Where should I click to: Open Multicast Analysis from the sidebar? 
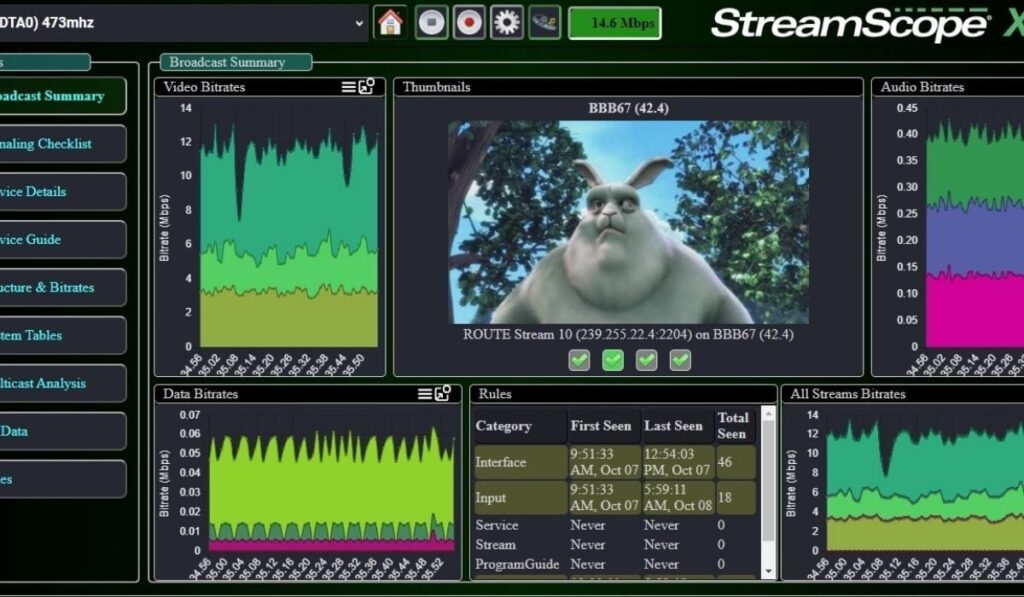(x=62, y=383)
